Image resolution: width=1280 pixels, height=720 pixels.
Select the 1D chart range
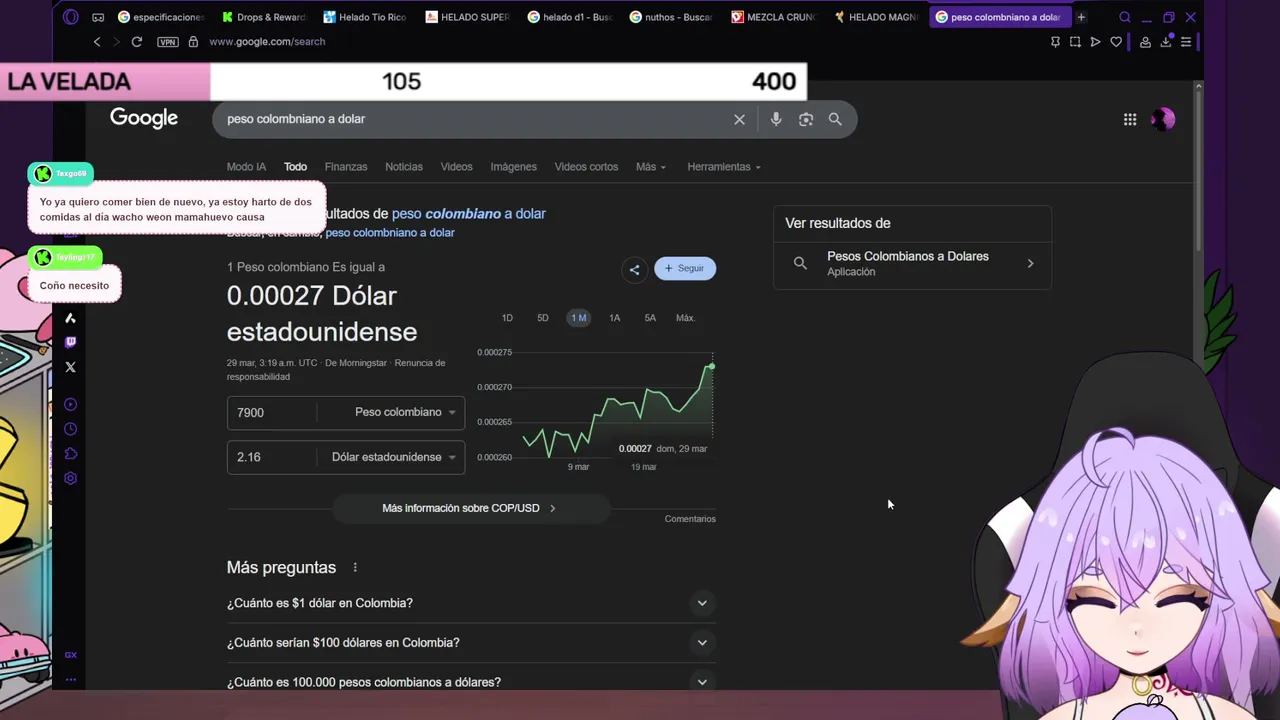tap(507, 318)
